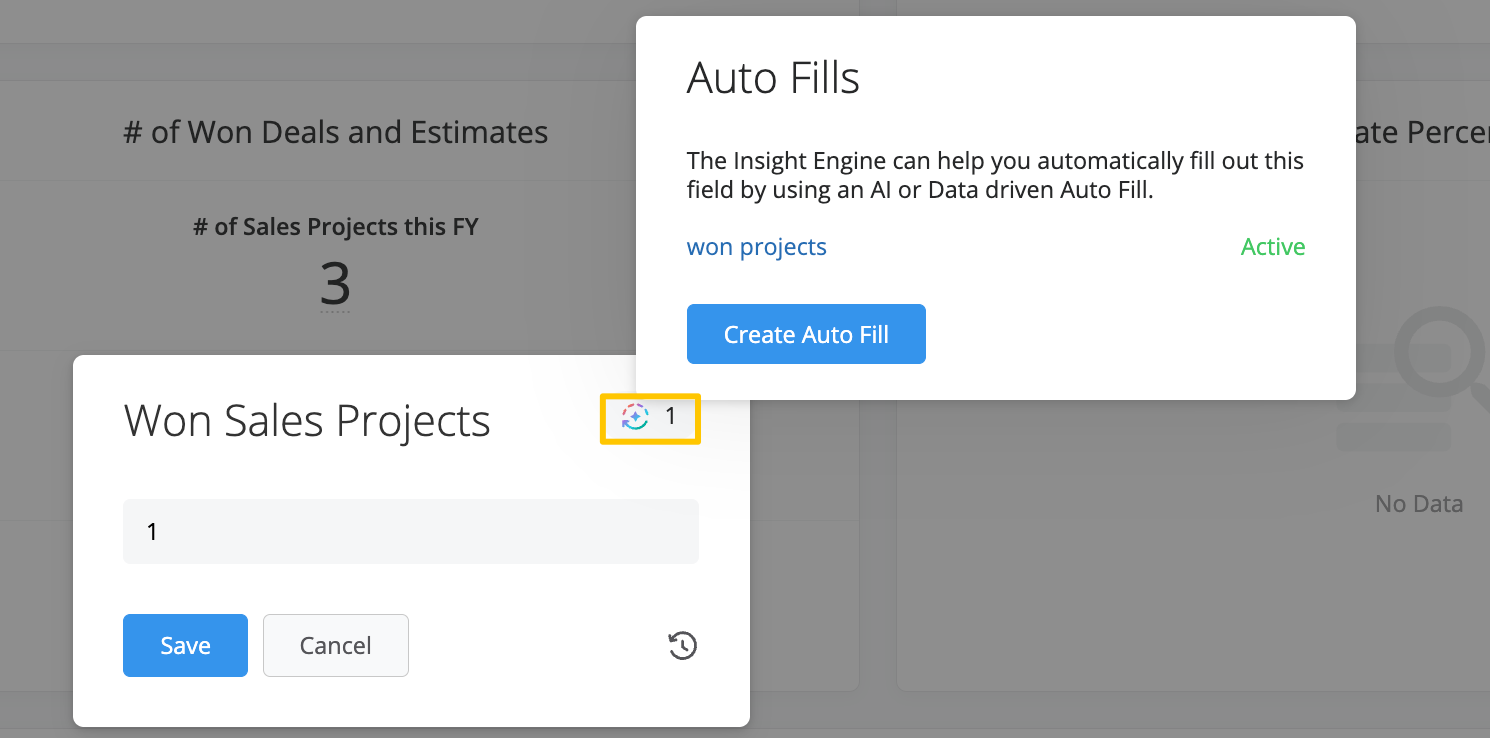The width and height of the screenshot is (1490, 738).
Task: Open the "won projects" auto fill link
Action: 756,247
